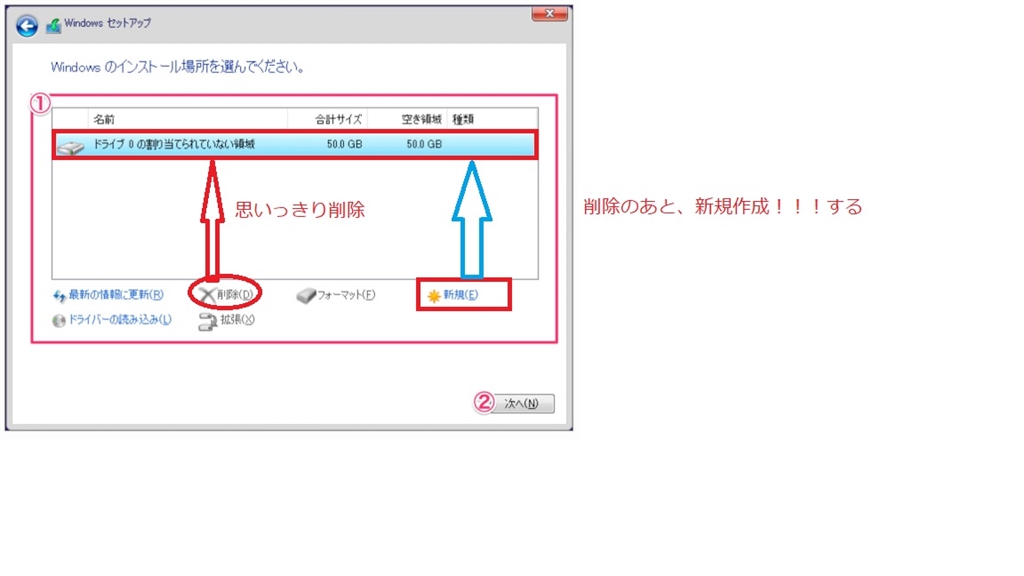Screen dimensions: 1024x576
Task: Click the refresh arrows icon
Action: [x=59, y=296]
